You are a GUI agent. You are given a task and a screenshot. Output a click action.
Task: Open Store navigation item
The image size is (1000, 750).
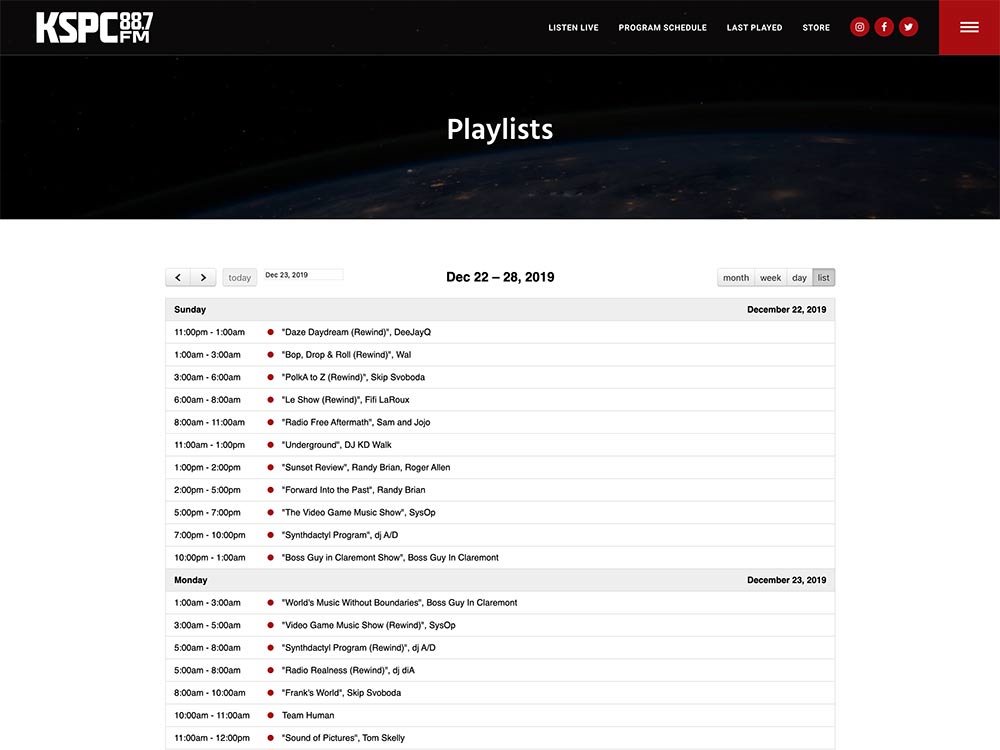[x=816, y=27]
